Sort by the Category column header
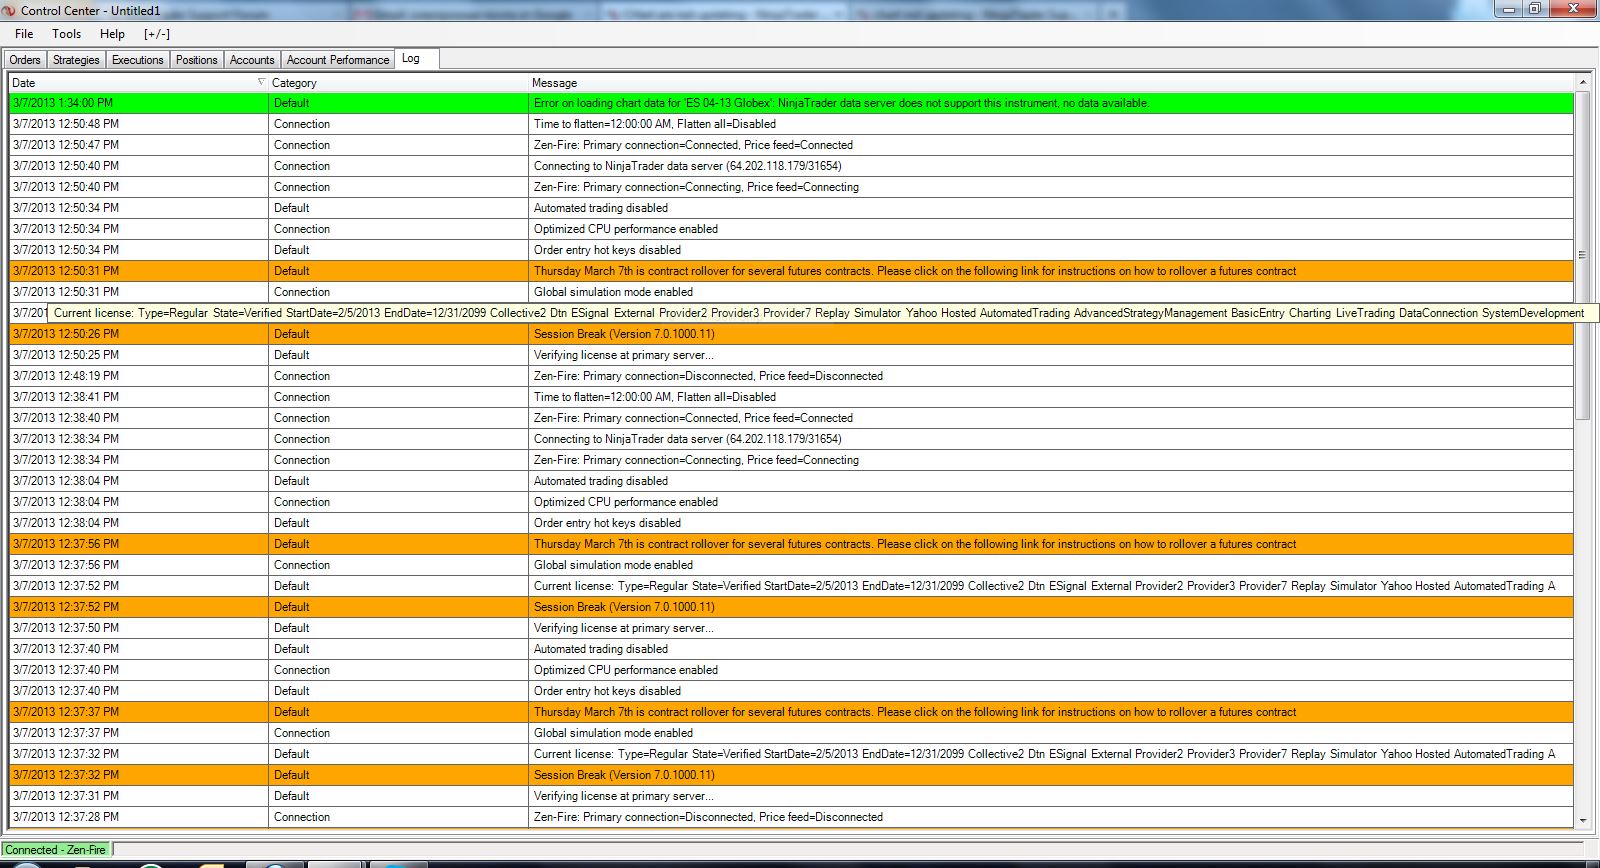 click(398, 83)
